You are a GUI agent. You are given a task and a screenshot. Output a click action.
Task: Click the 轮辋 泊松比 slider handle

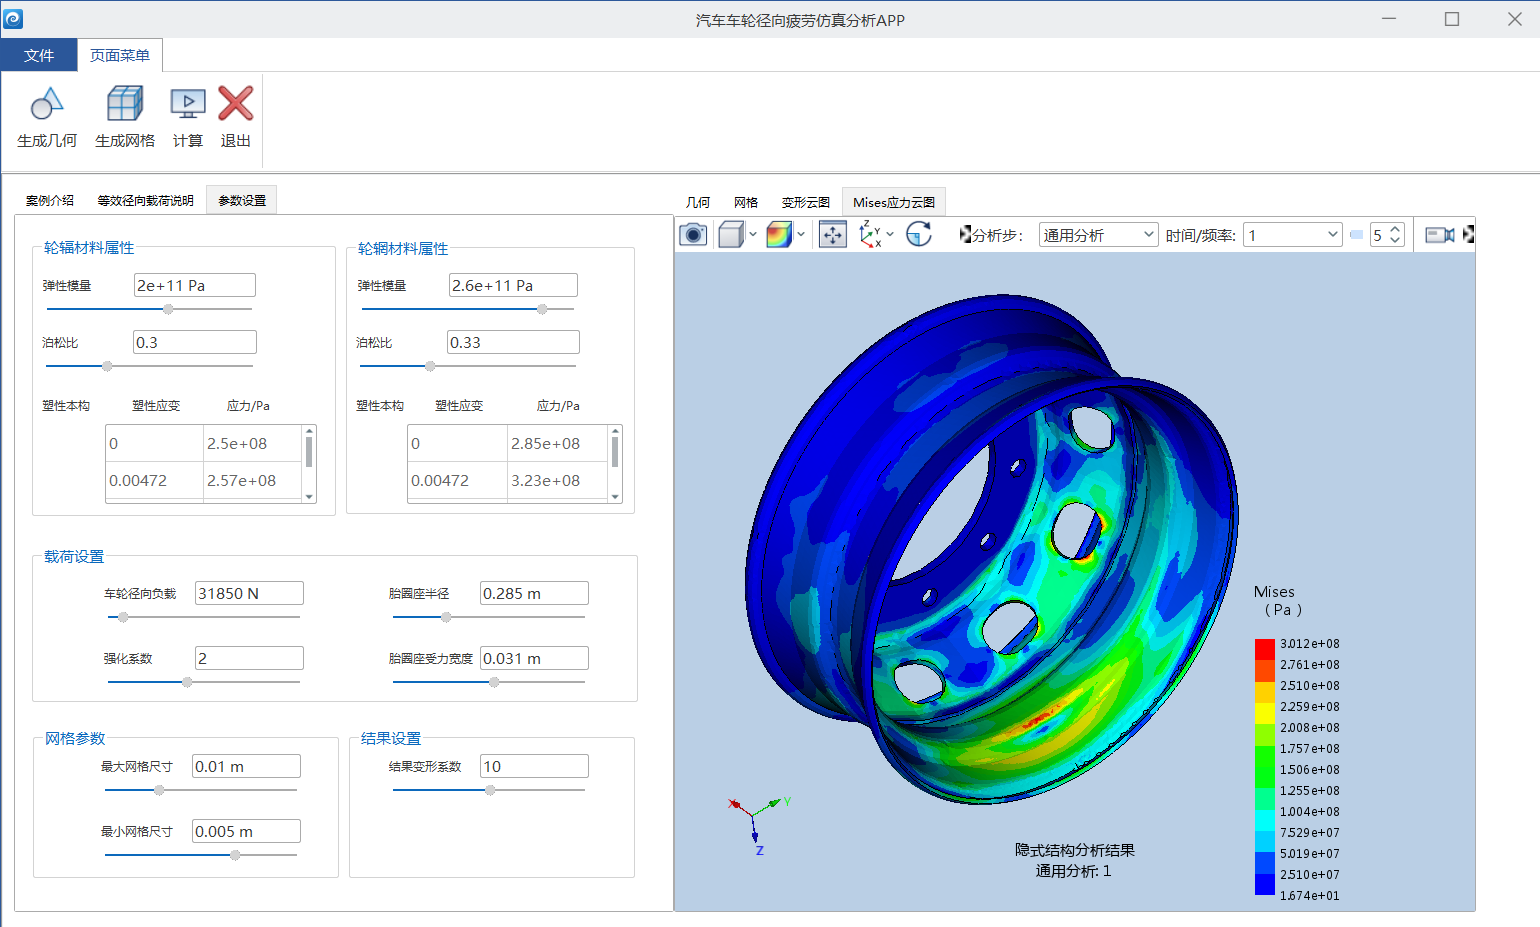pyautogui.click(x=430, y=366)
